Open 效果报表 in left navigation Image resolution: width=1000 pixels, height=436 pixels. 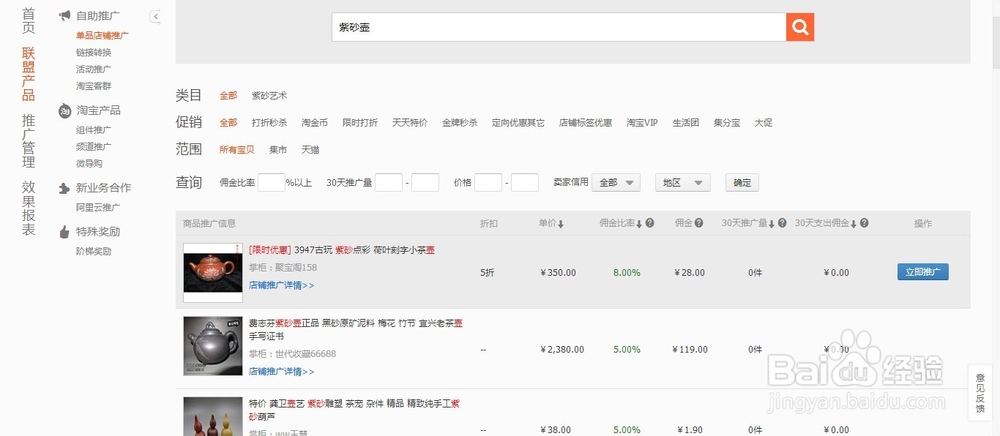pos(28,208)
